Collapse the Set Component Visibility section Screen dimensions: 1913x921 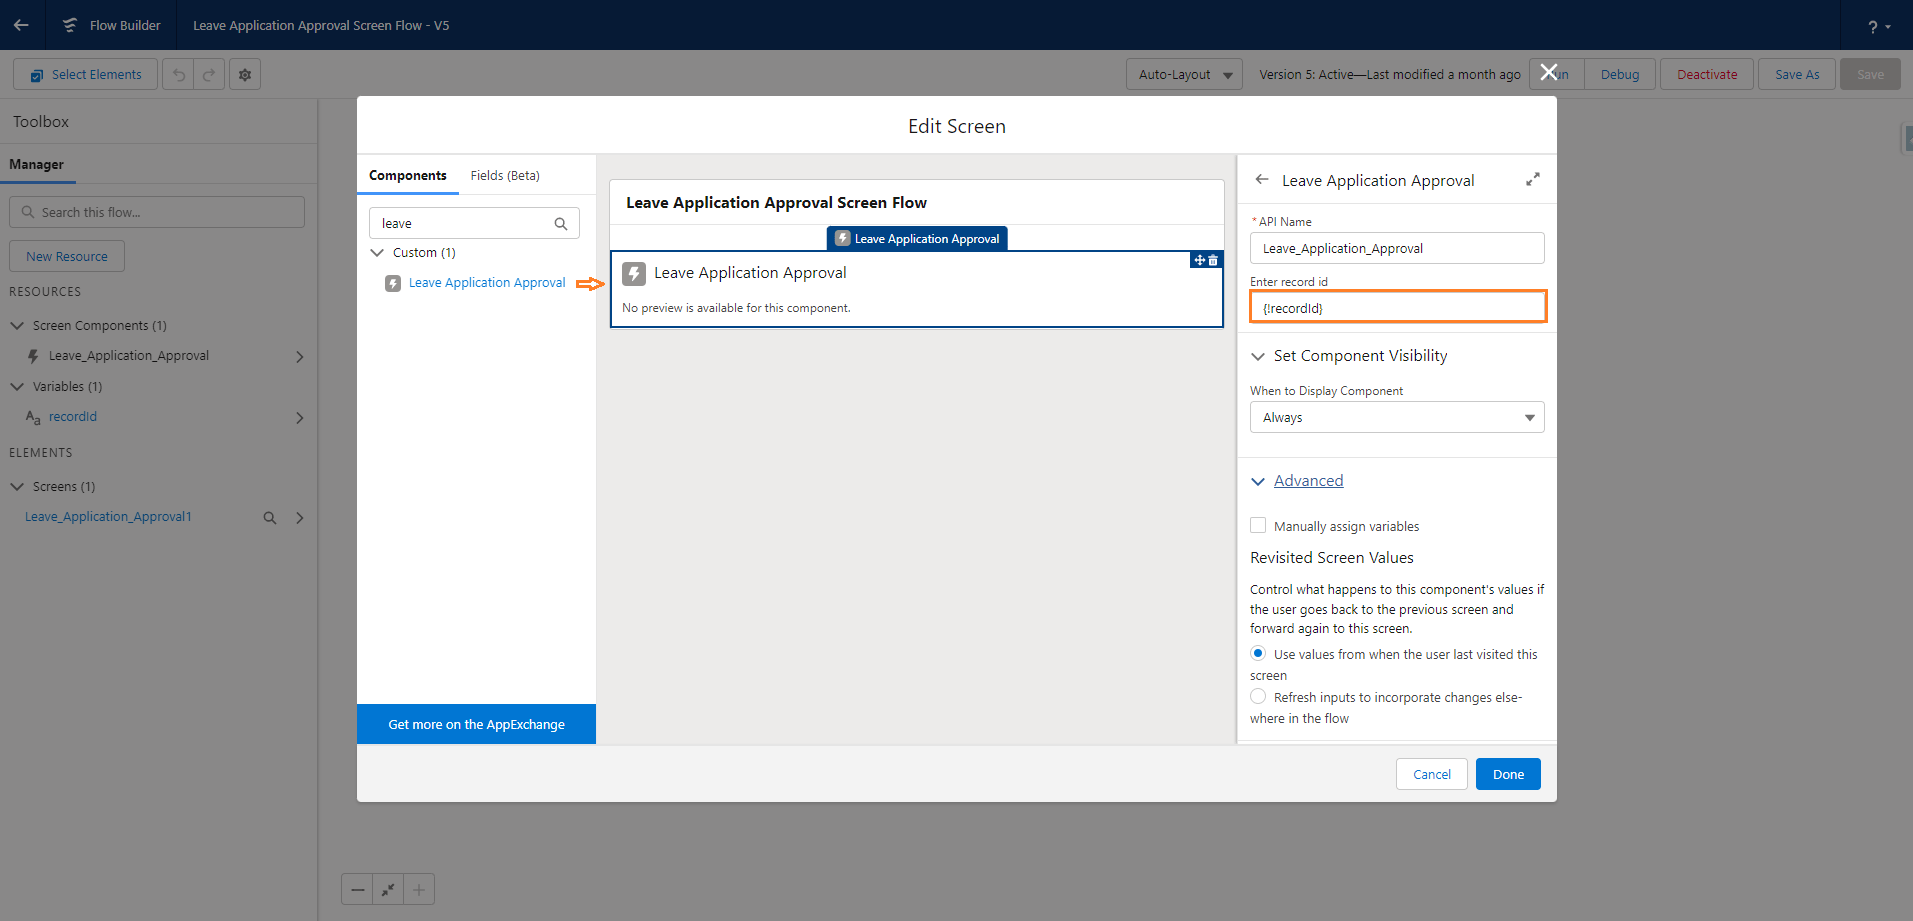1258,356
